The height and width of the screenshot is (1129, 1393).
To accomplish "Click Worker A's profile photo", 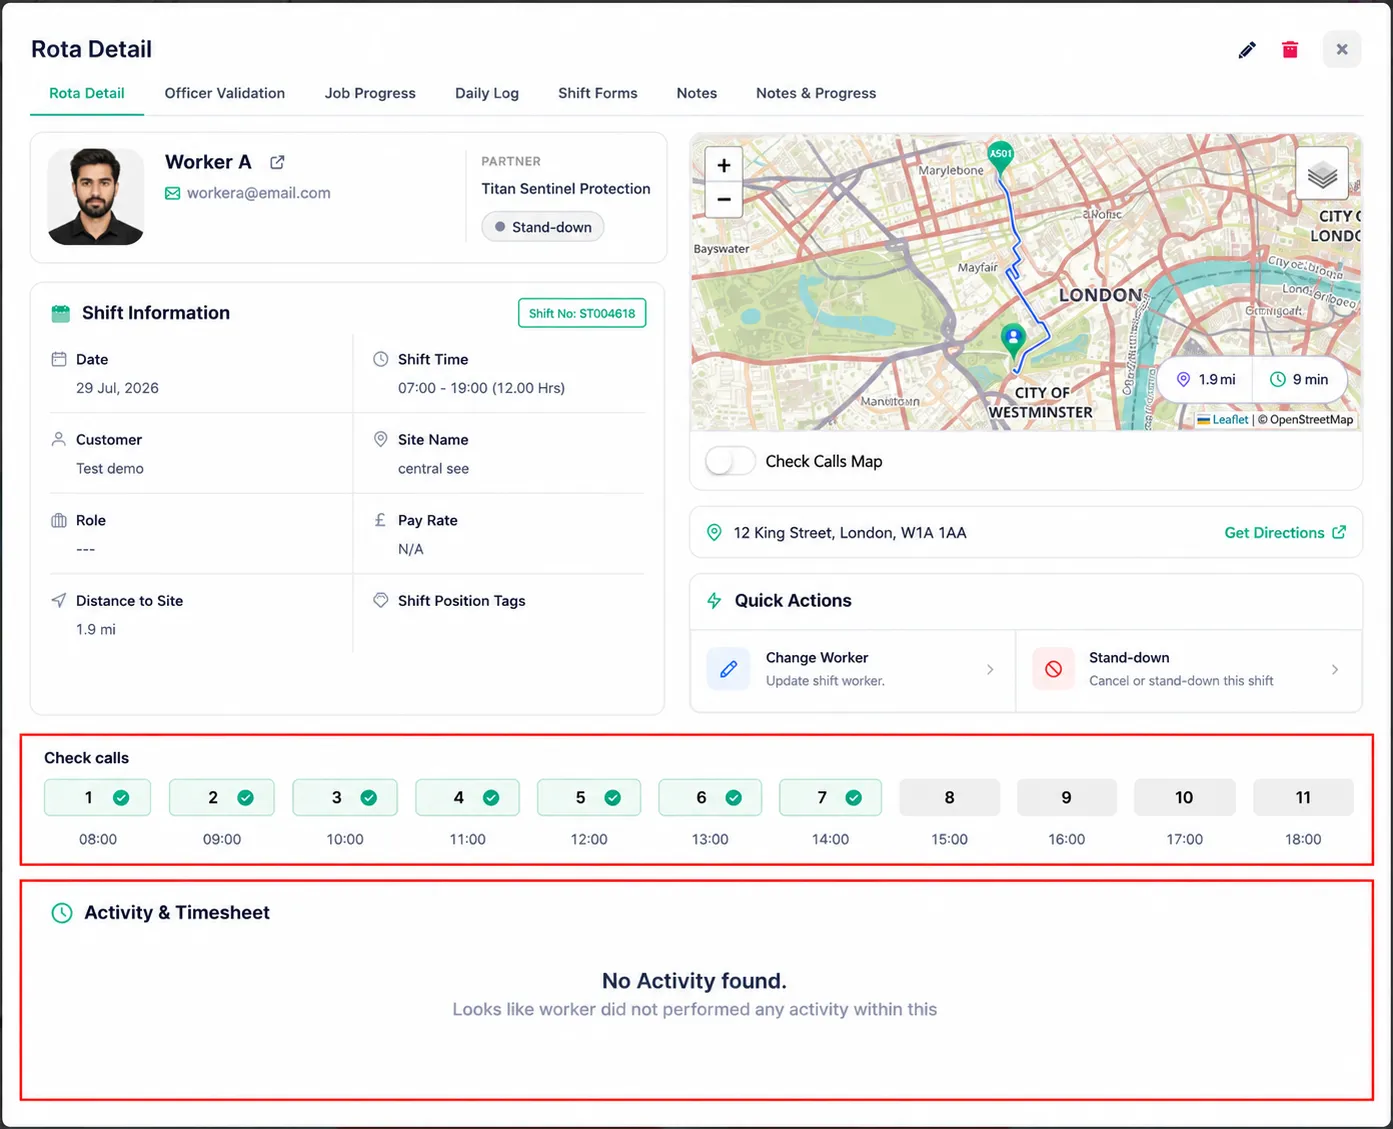I will (x=96, y=197).
